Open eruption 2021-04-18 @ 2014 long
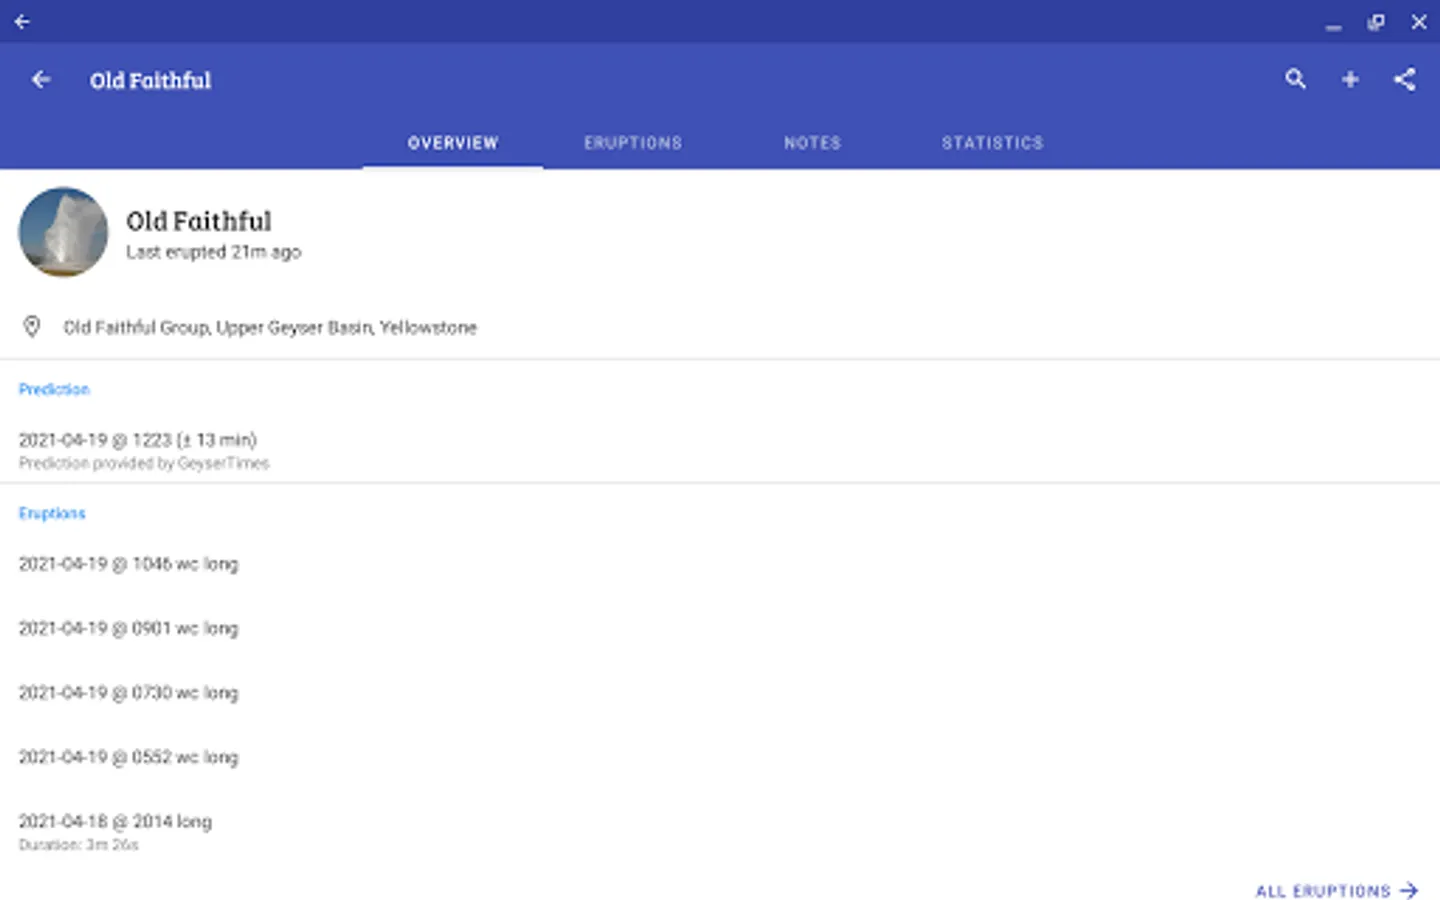This screenshot has width=1440, height=900. pyautogui.click(x=720, y=831)
